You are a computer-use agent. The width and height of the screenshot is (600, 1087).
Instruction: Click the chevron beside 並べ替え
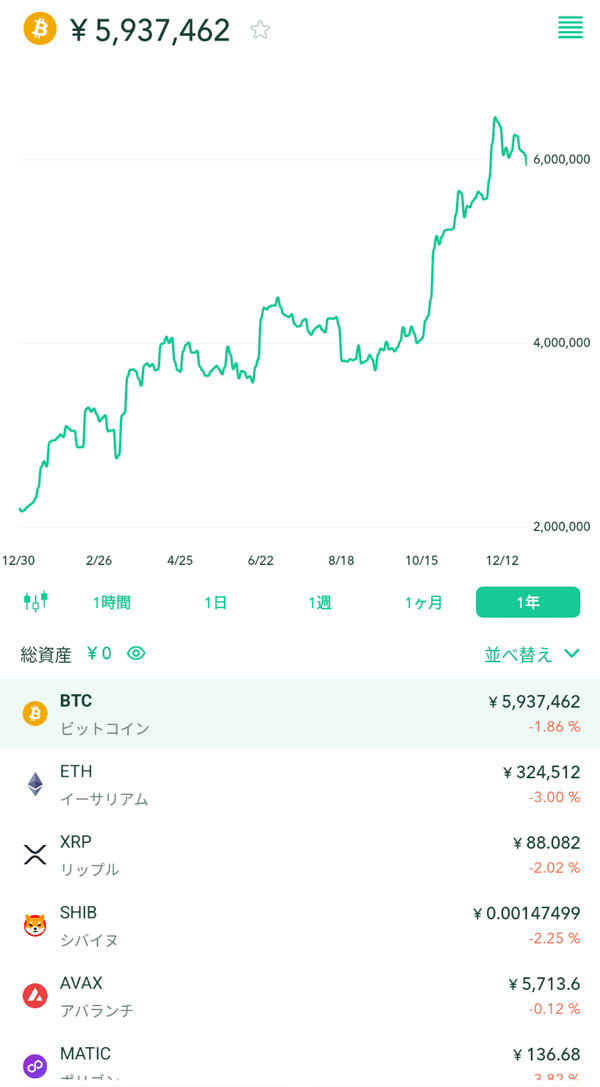pyautogui.click(x=572, y=654)
